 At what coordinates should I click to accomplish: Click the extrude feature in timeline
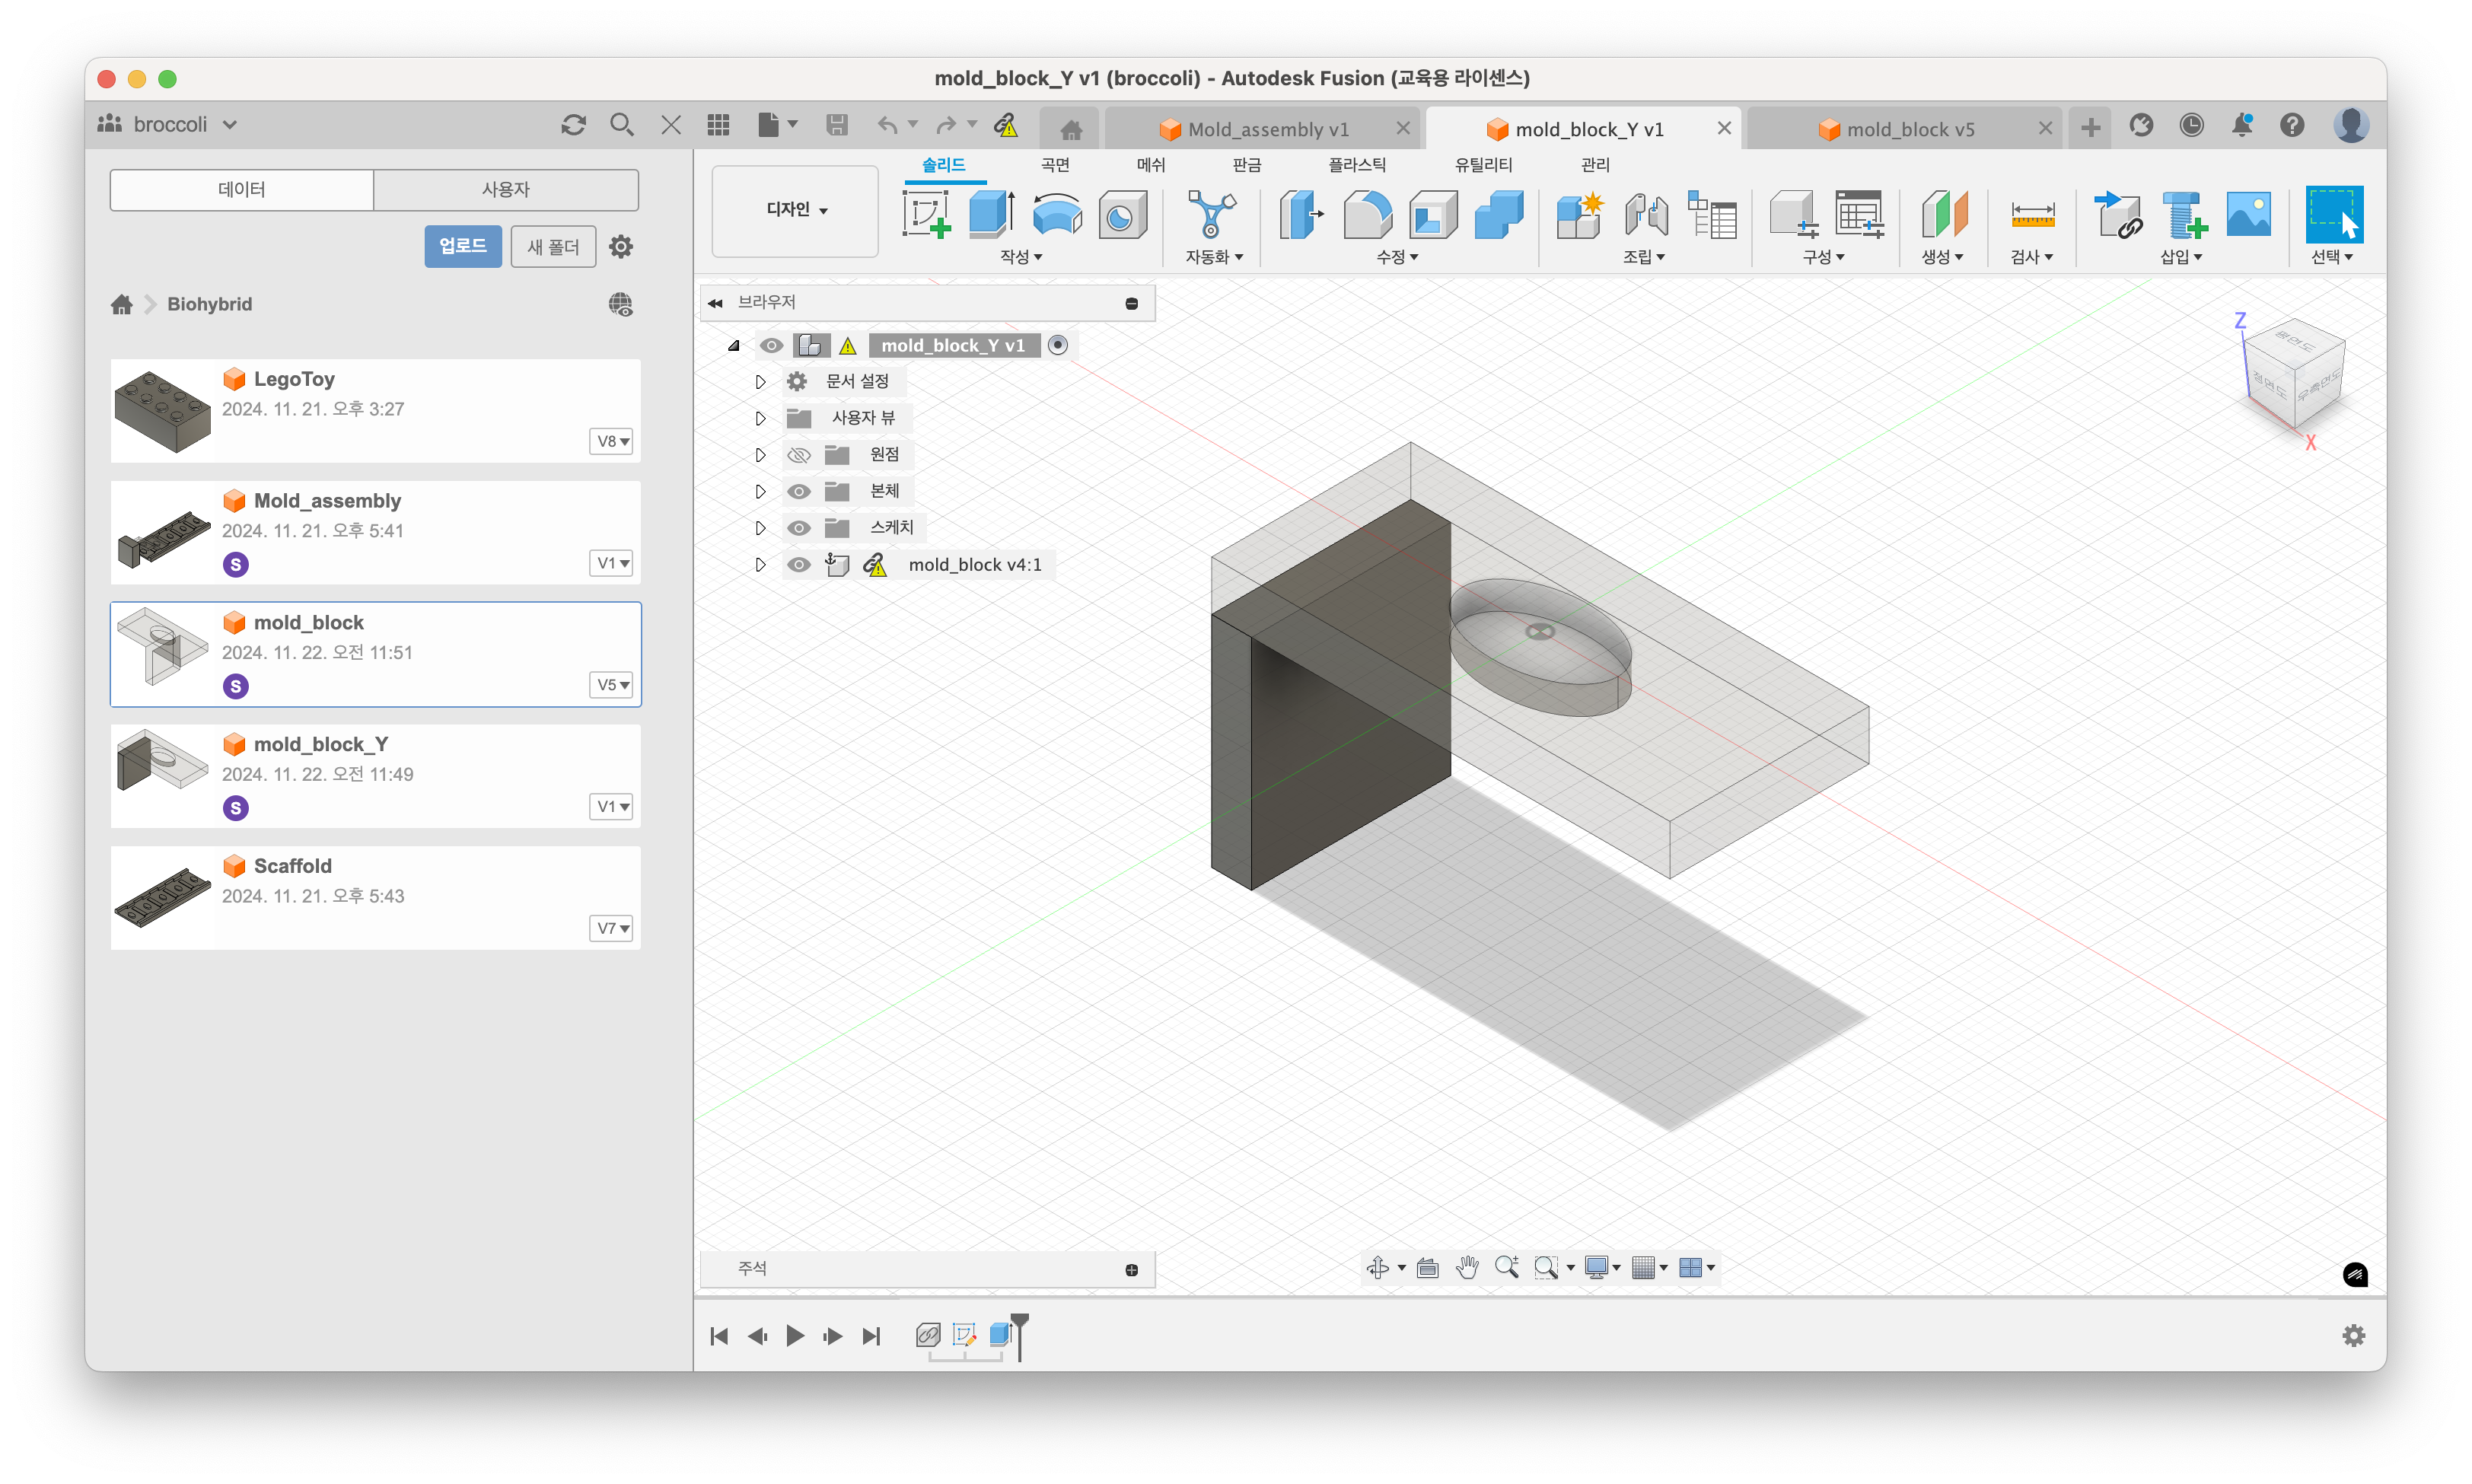[1000, 1335]
